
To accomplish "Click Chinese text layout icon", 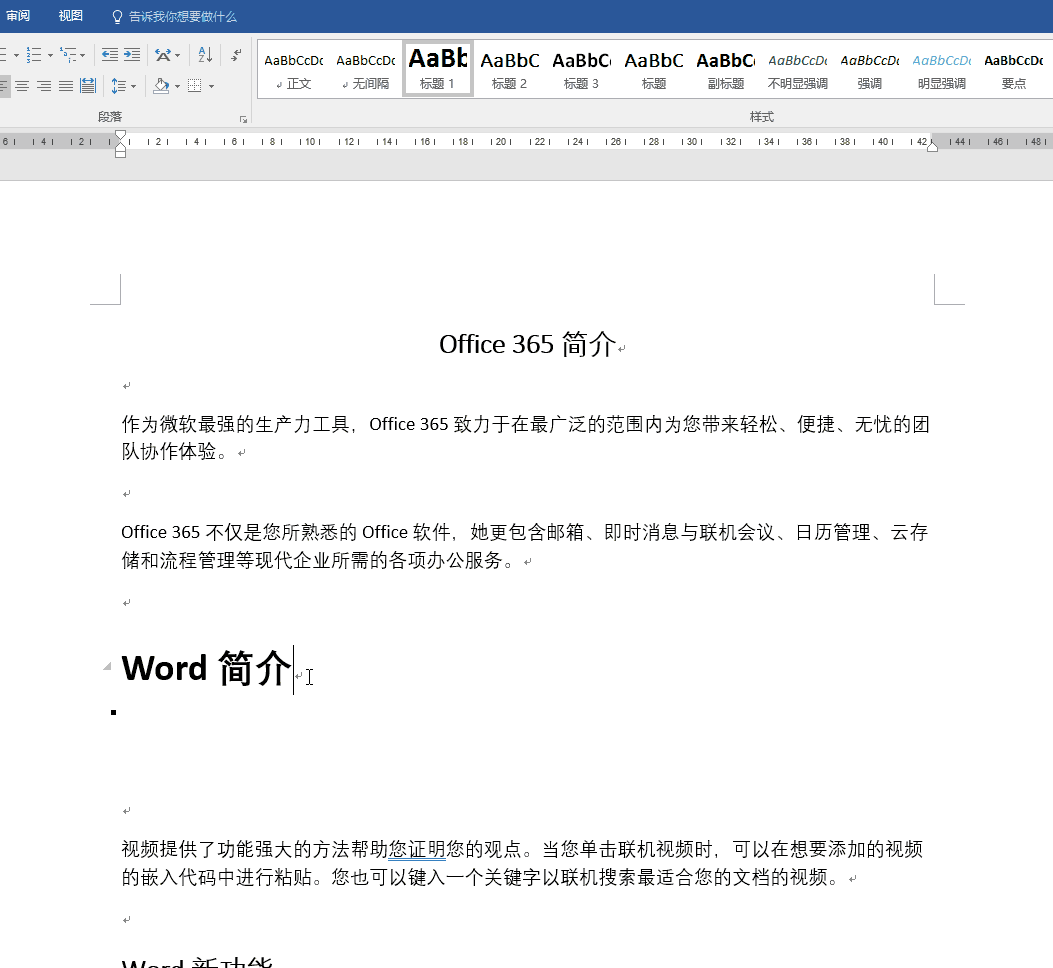I will 162,55.
